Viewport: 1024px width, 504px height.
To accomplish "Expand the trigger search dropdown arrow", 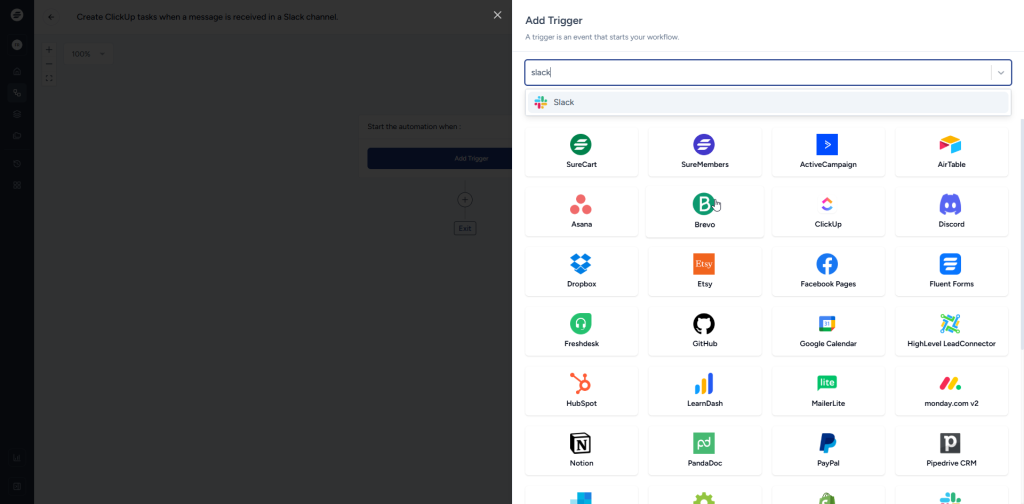I will click(x=1000, y=72).
